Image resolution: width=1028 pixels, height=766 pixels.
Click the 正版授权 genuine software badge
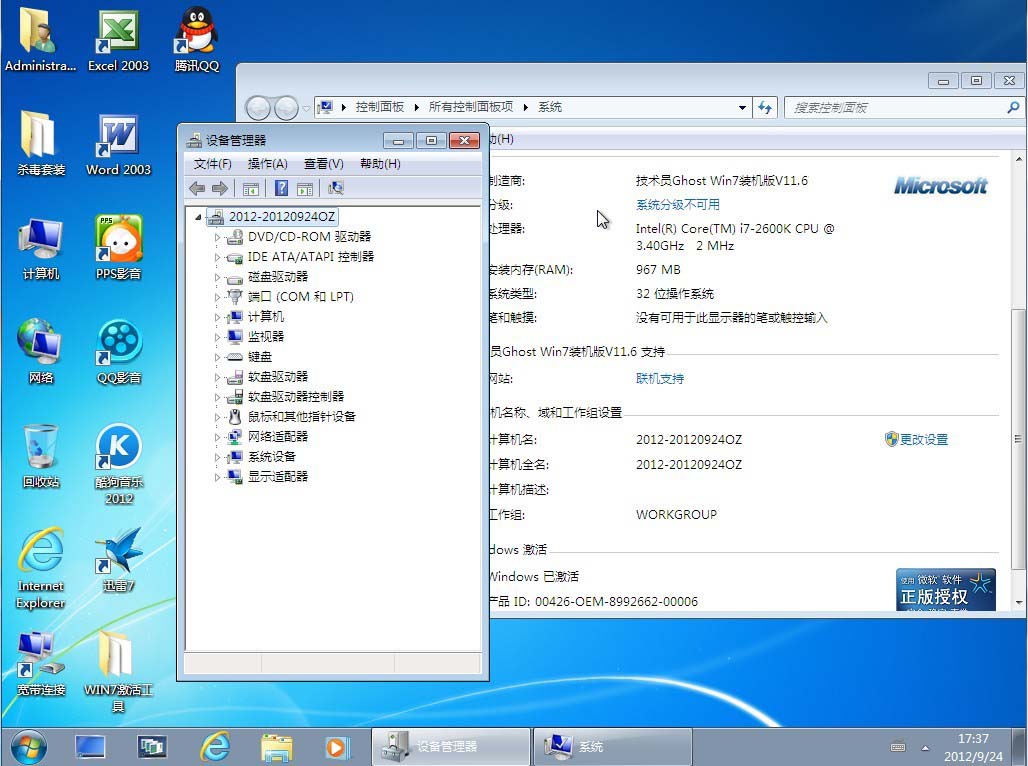(x=945, y=590)
